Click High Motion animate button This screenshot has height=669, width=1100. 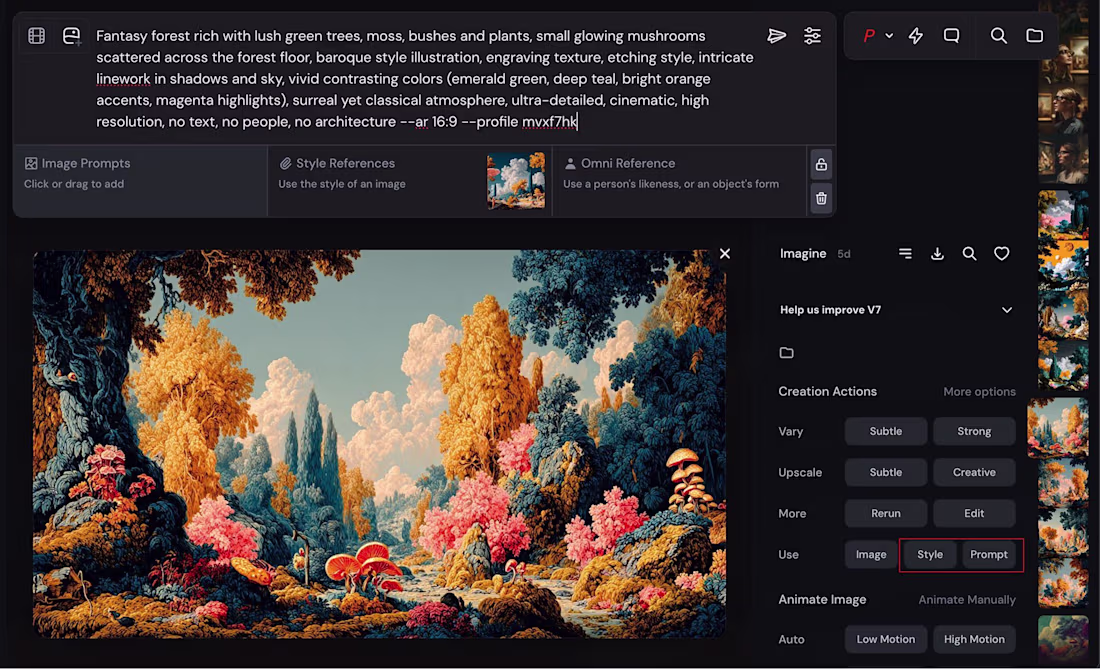(x=974, y=640)
